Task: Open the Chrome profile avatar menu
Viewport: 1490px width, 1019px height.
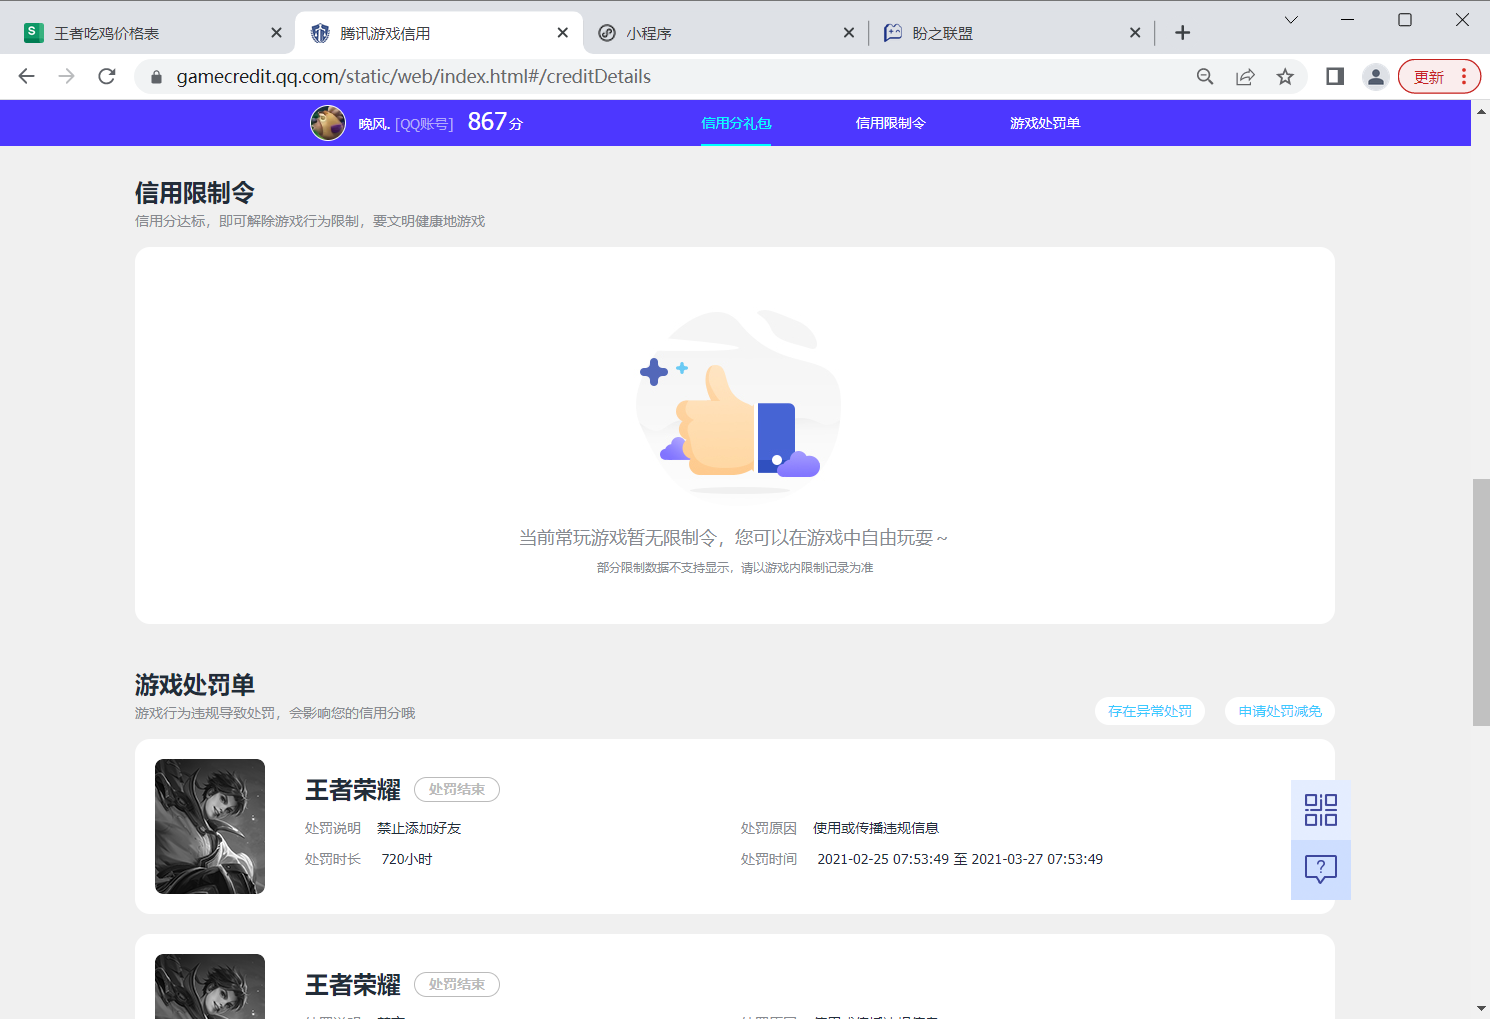Action: 1376,76
